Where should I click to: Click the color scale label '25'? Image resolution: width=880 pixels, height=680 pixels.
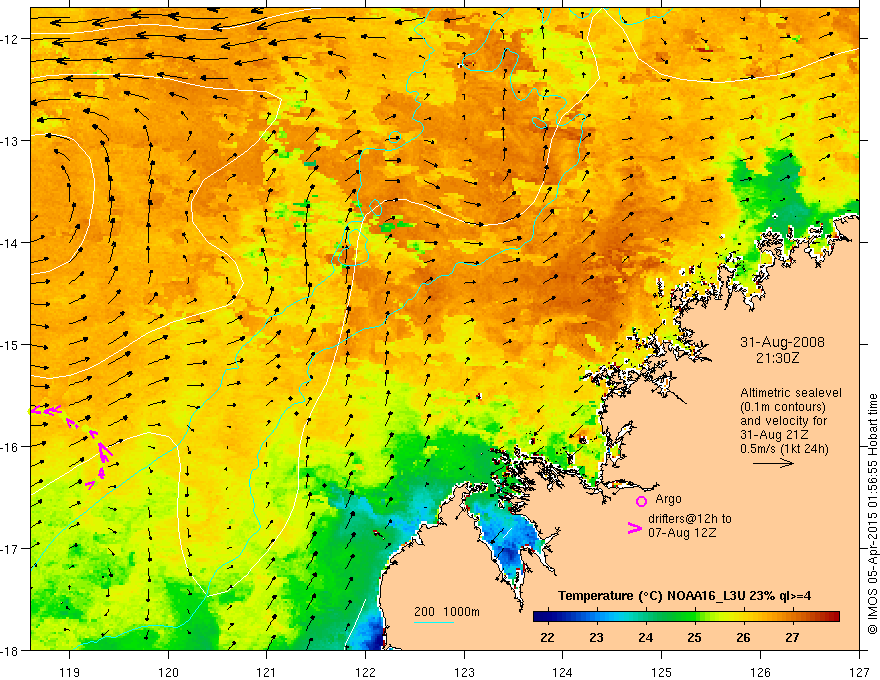click(x=694, y=637)
